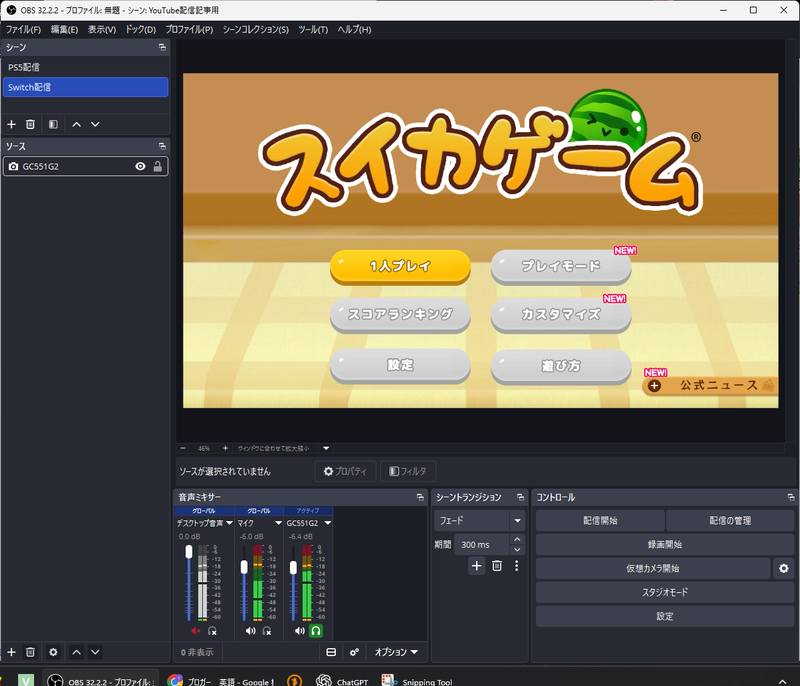Mute the GC551G2 audio channel
The height and width of the screenshot is (686, 800).
click(x=299, y=631)
